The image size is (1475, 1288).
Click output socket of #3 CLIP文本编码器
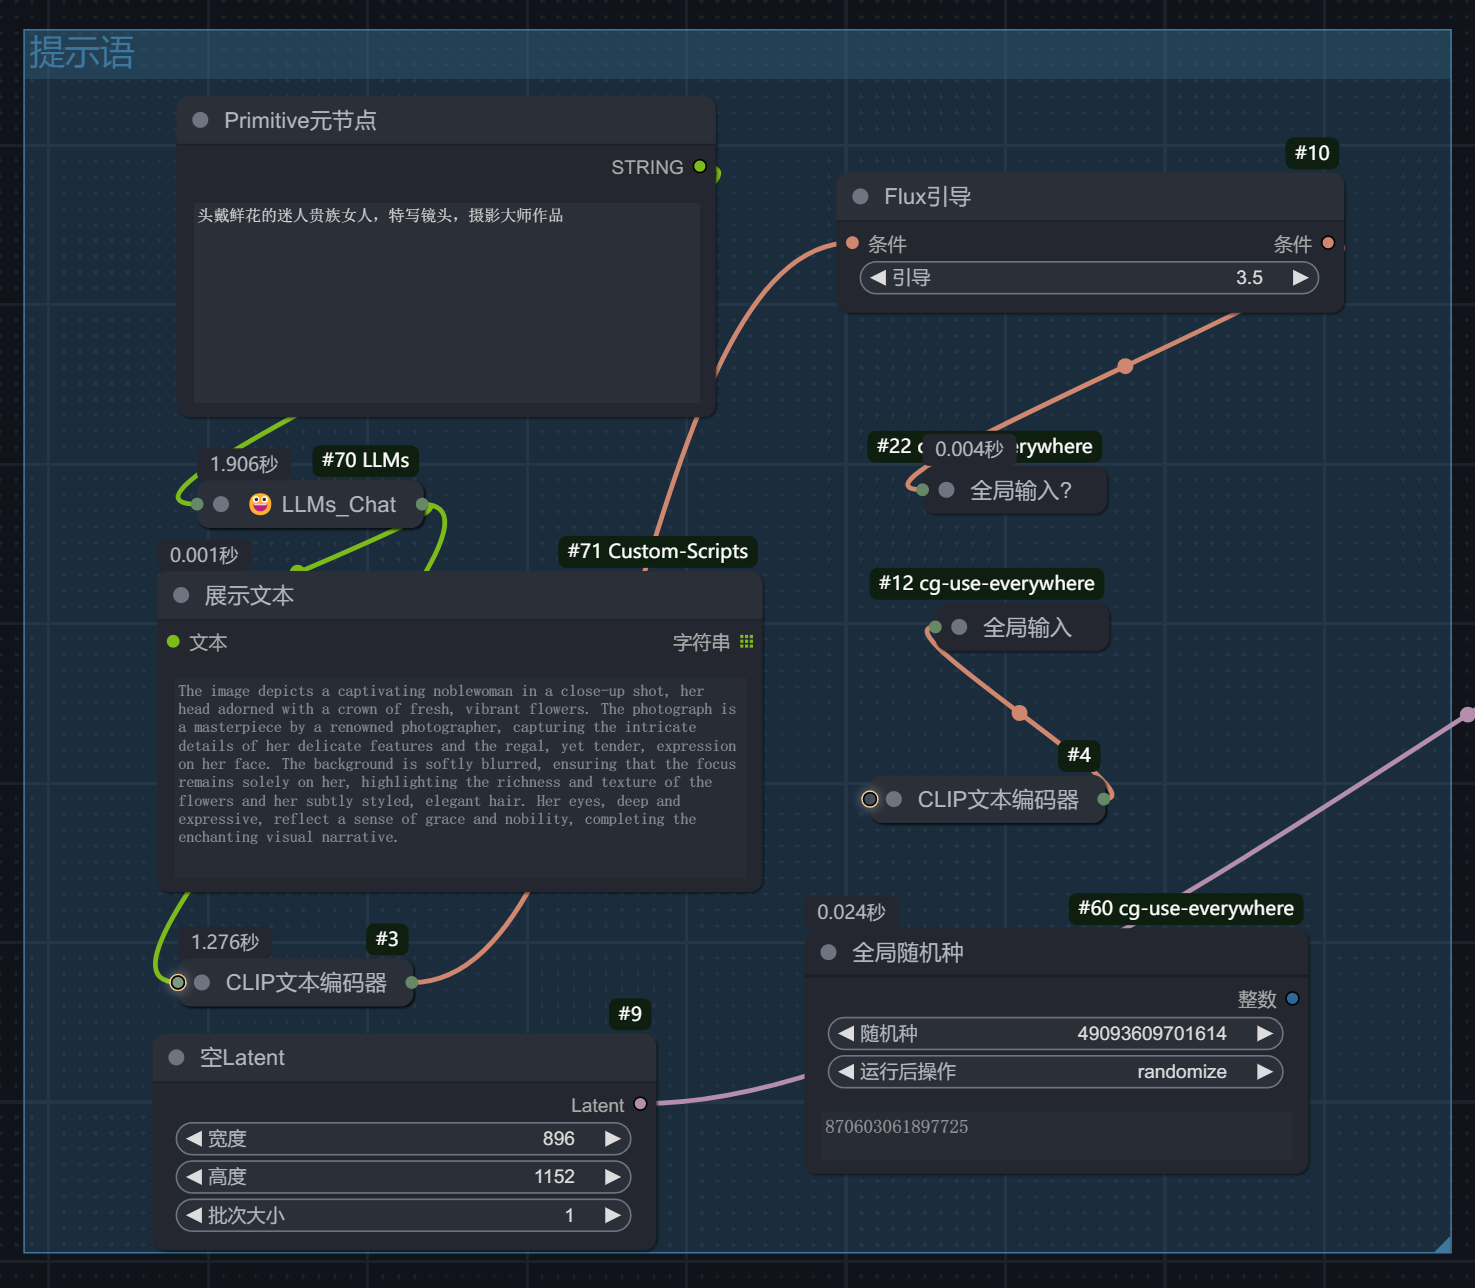click(x=411, y=982)
